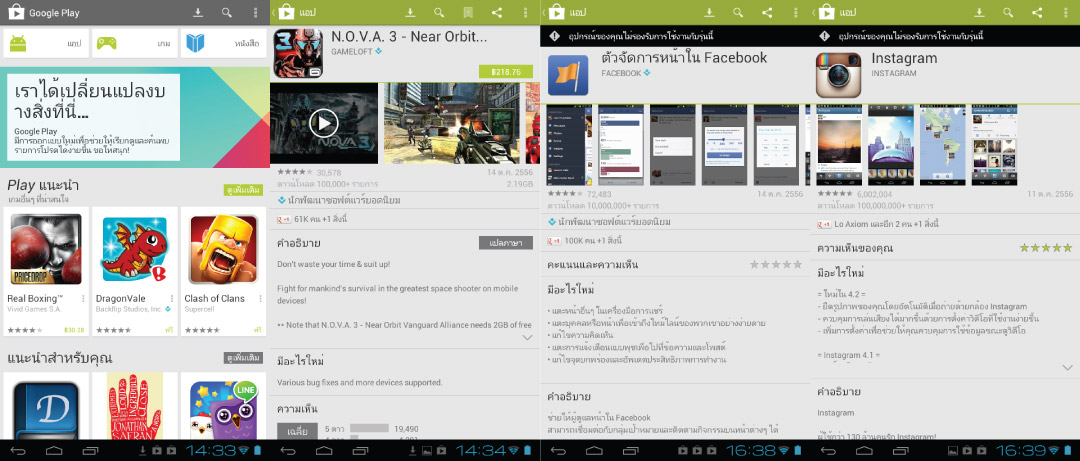Image resolution: width=1080 pixels, height=461 pixels.
Task: Open Real Boxing card options menu dots
Action: (x=83, y=298)
